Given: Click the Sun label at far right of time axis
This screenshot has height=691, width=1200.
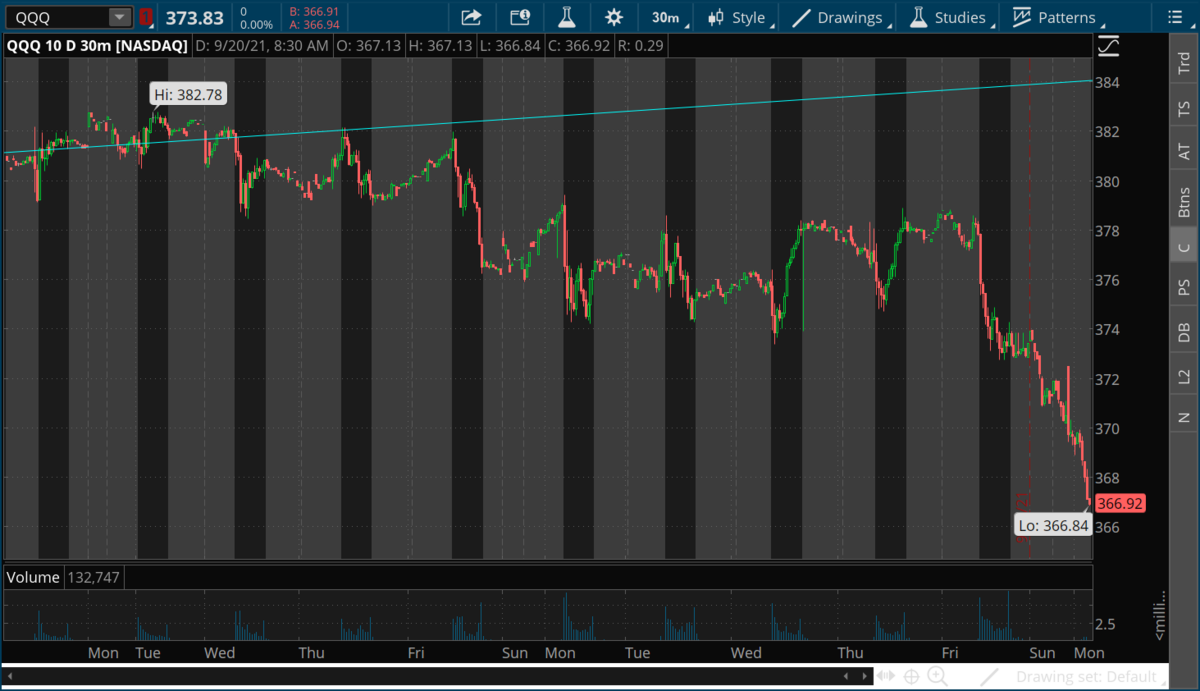Looking at the screenshot, I should point(1042,653).
